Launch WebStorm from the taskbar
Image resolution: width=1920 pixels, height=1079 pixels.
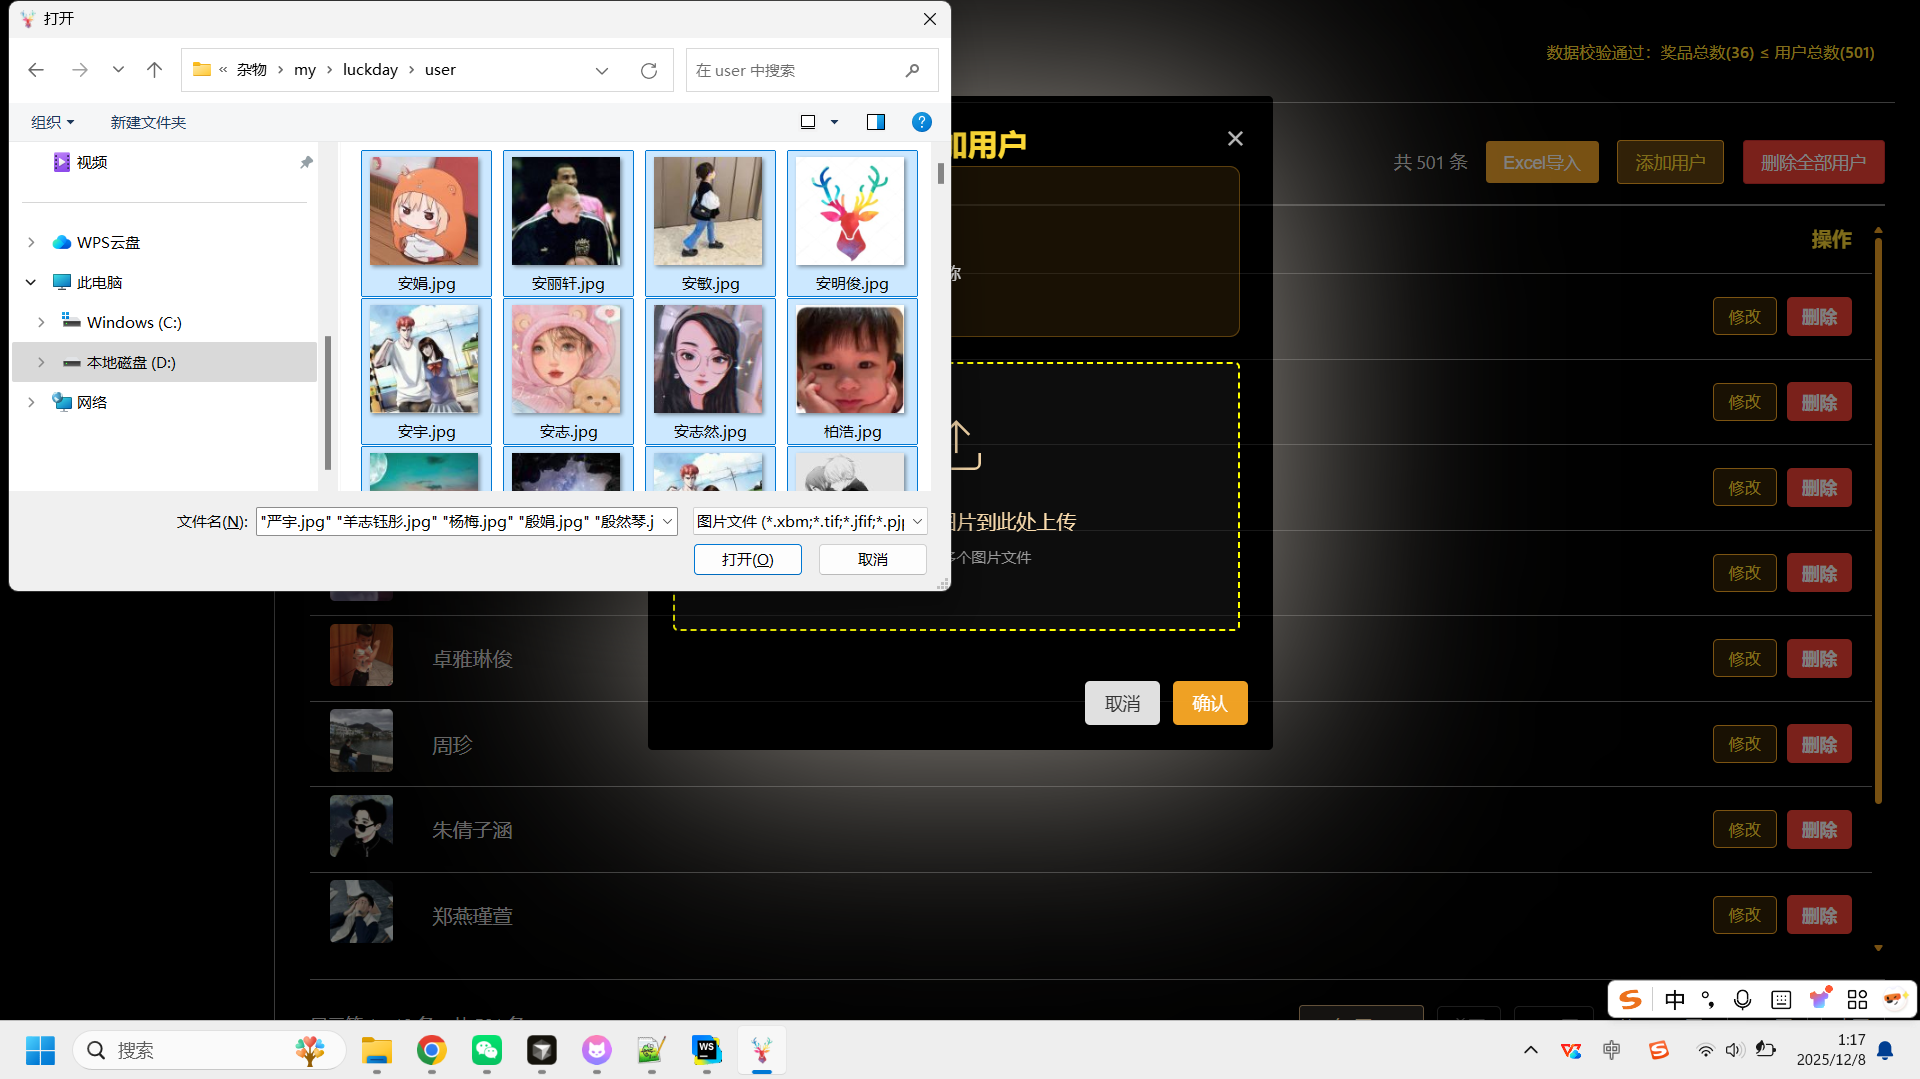[706, 1050]
